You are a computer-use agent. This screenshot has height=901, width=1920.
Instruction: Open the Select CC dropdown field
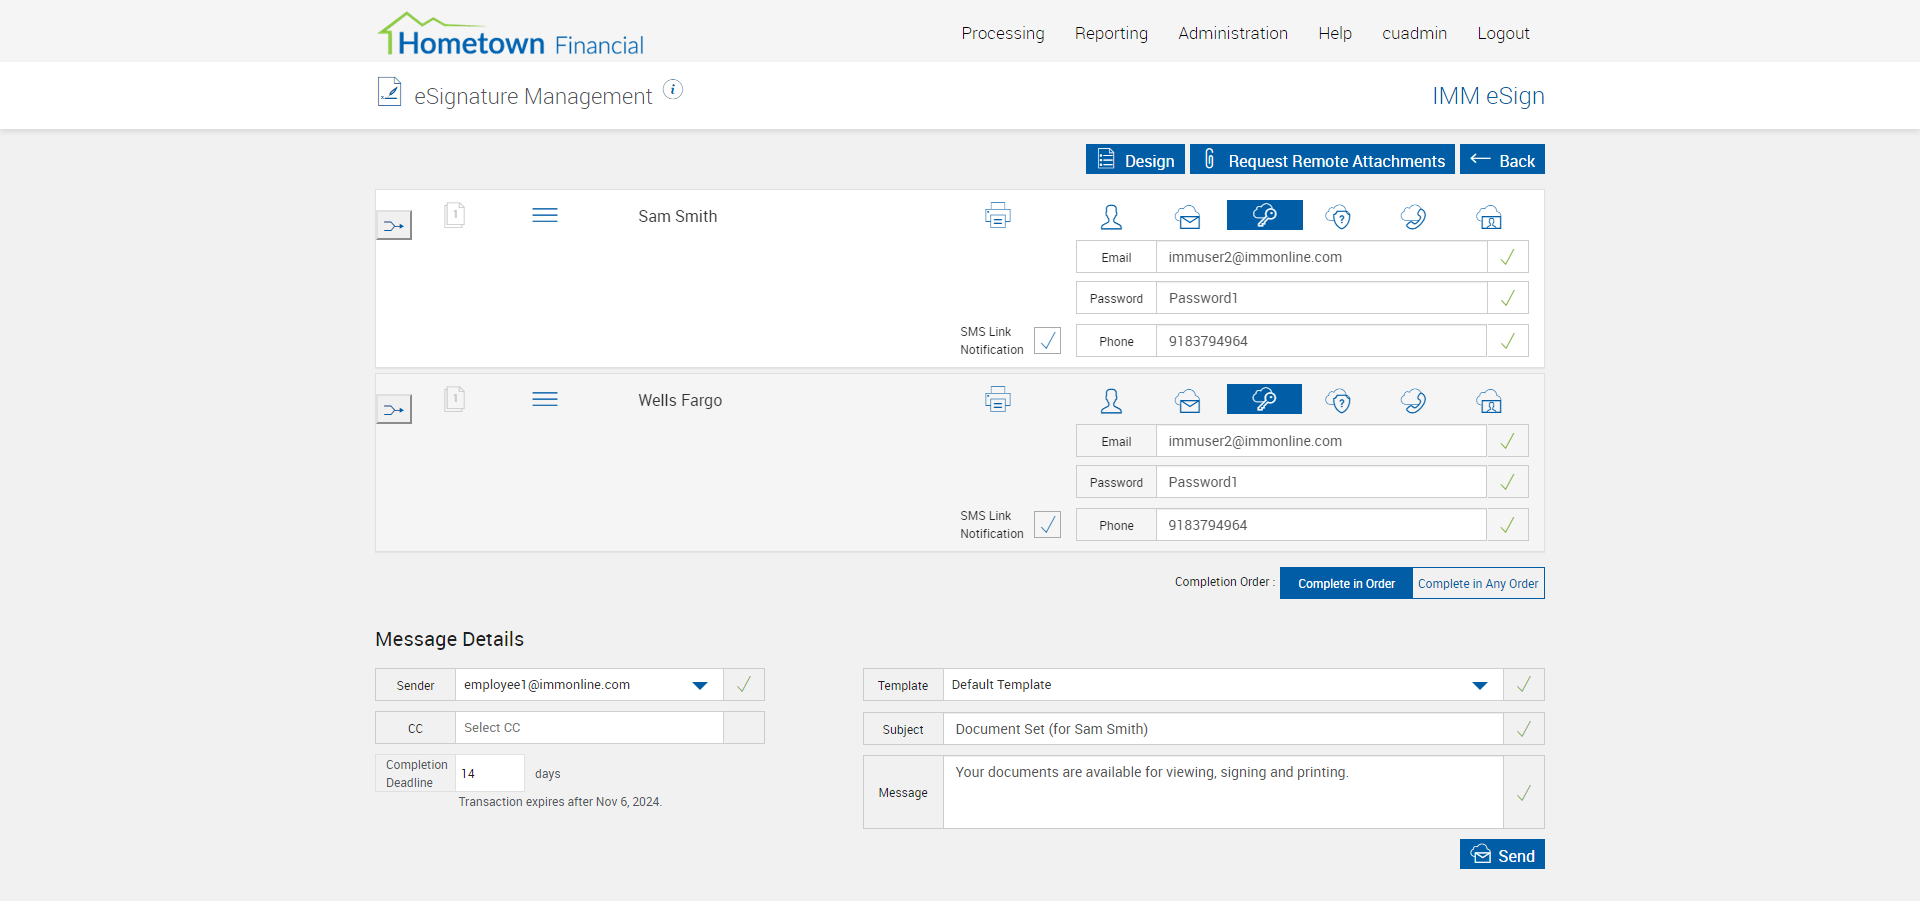click(x=588, y=728)
